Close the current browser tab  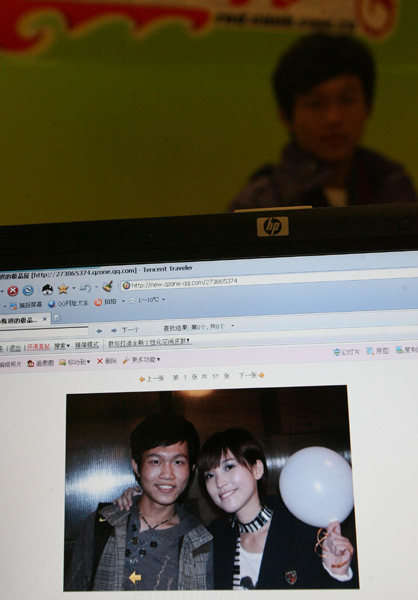(44, 319)
